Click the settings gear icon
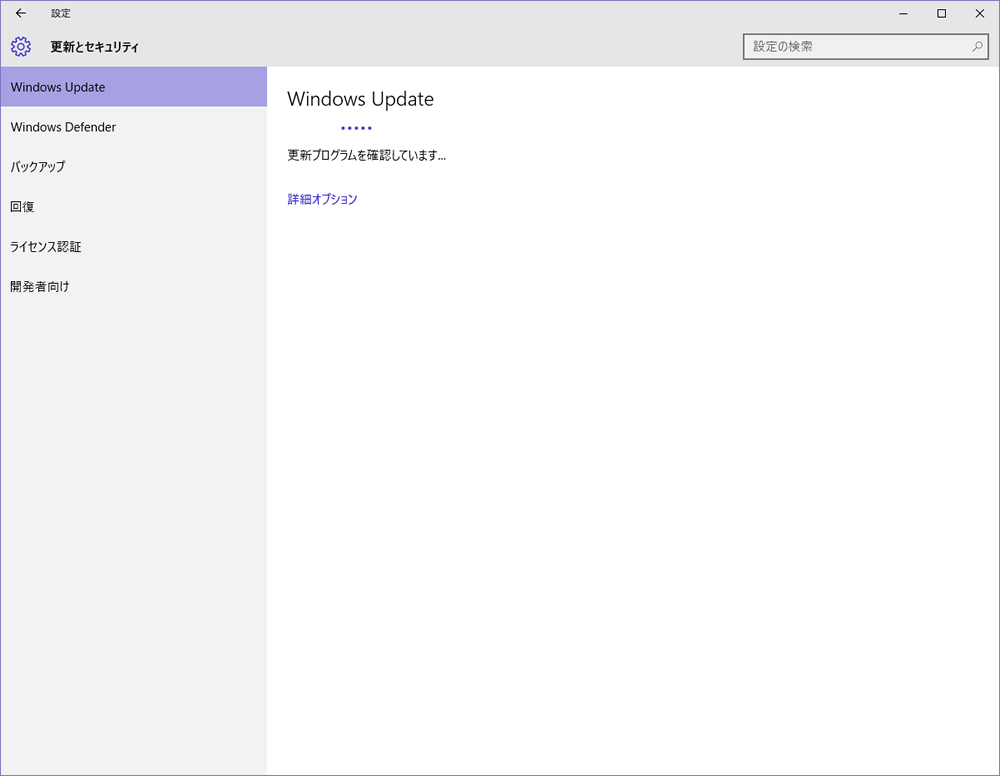The height and width of the screenshot is (776, 1000). click(21, 47)
